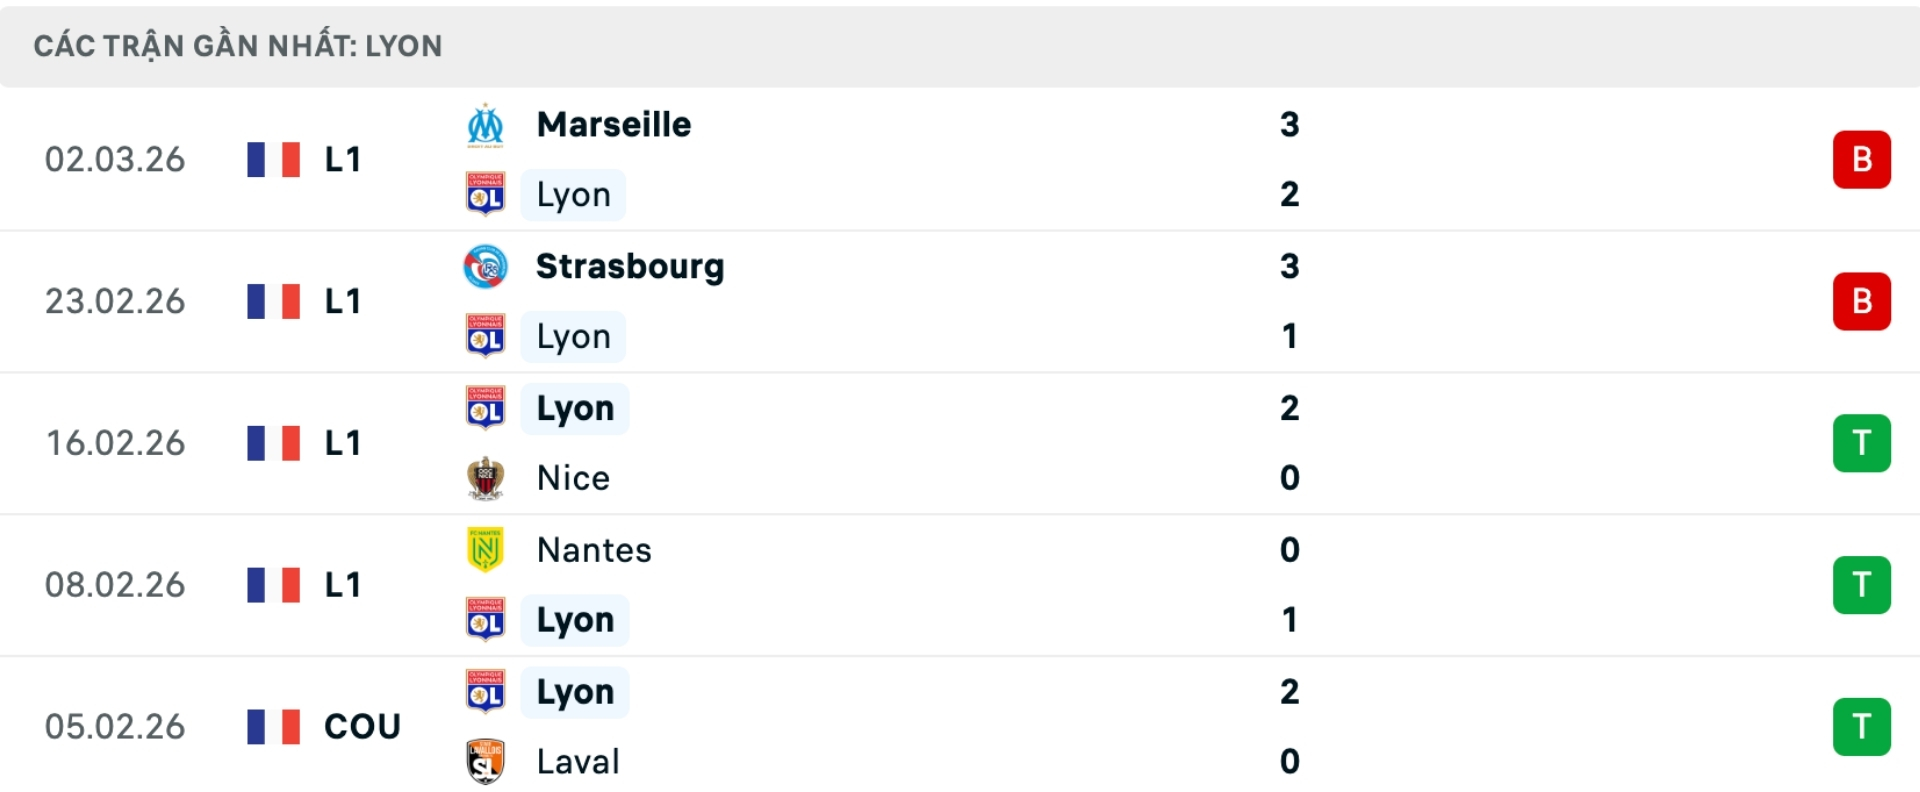This screenshot has height=792, width=1920.
Task: Click the Nantes club badge
Action: pyautogui.click(x=486, y=549)
